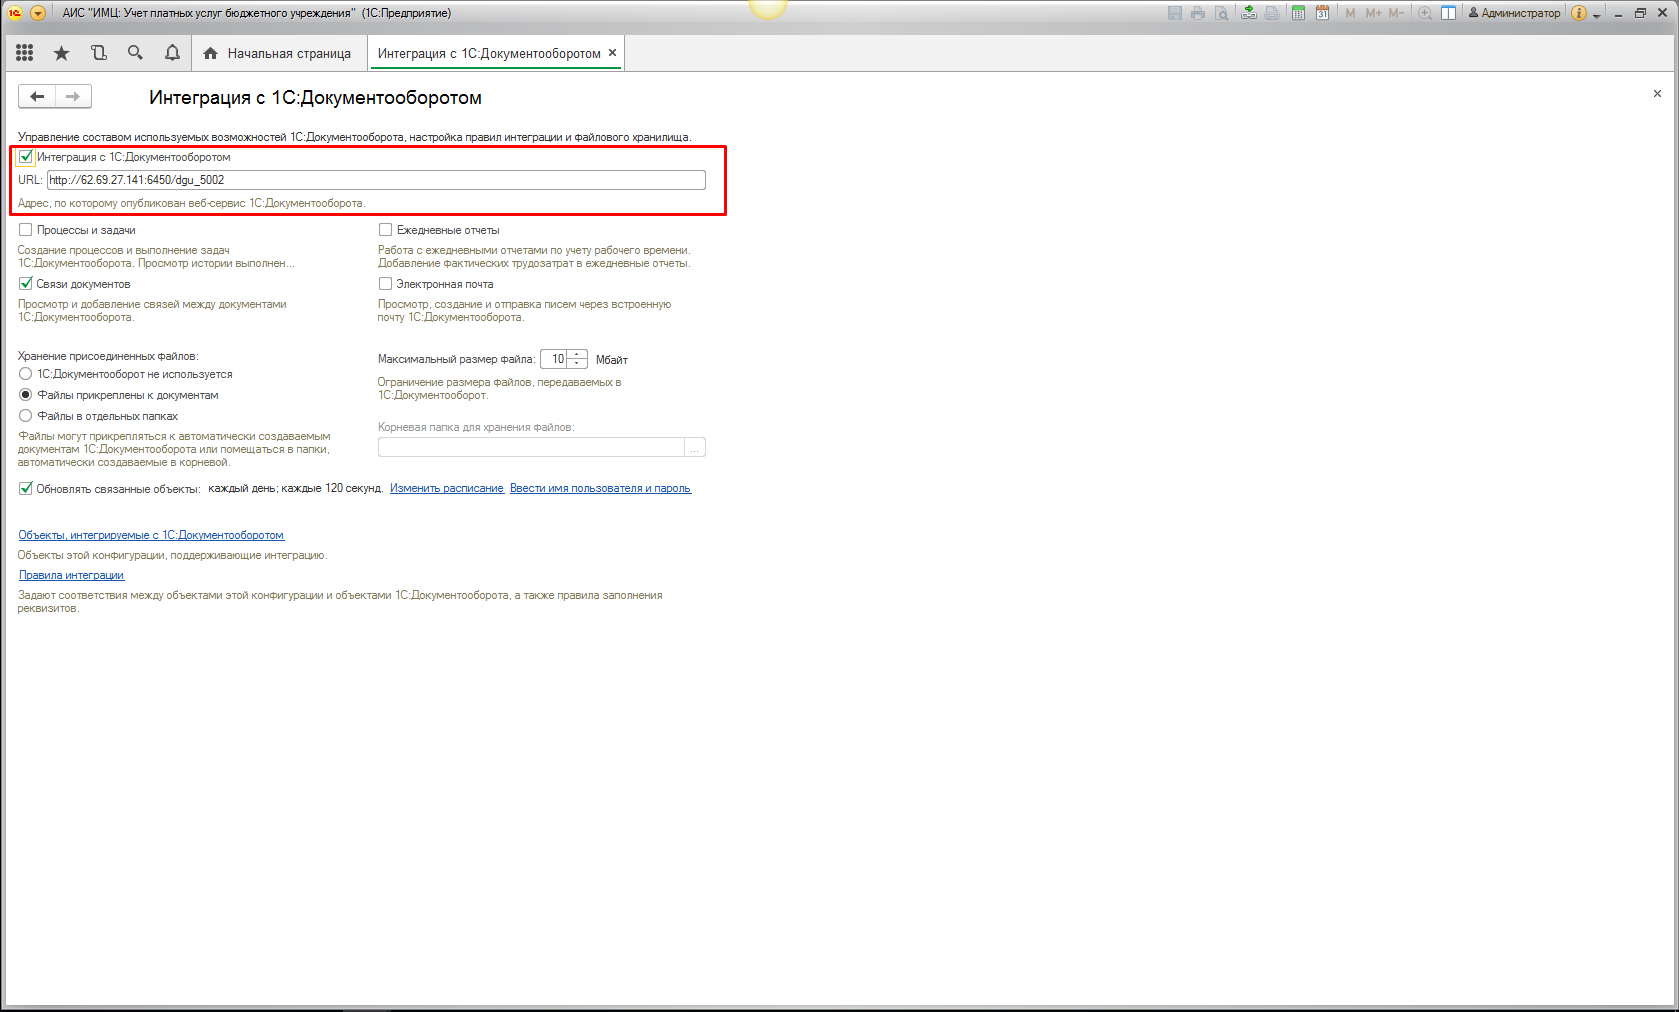Uncheck the Связи документов checkbox

pos(26,284)
